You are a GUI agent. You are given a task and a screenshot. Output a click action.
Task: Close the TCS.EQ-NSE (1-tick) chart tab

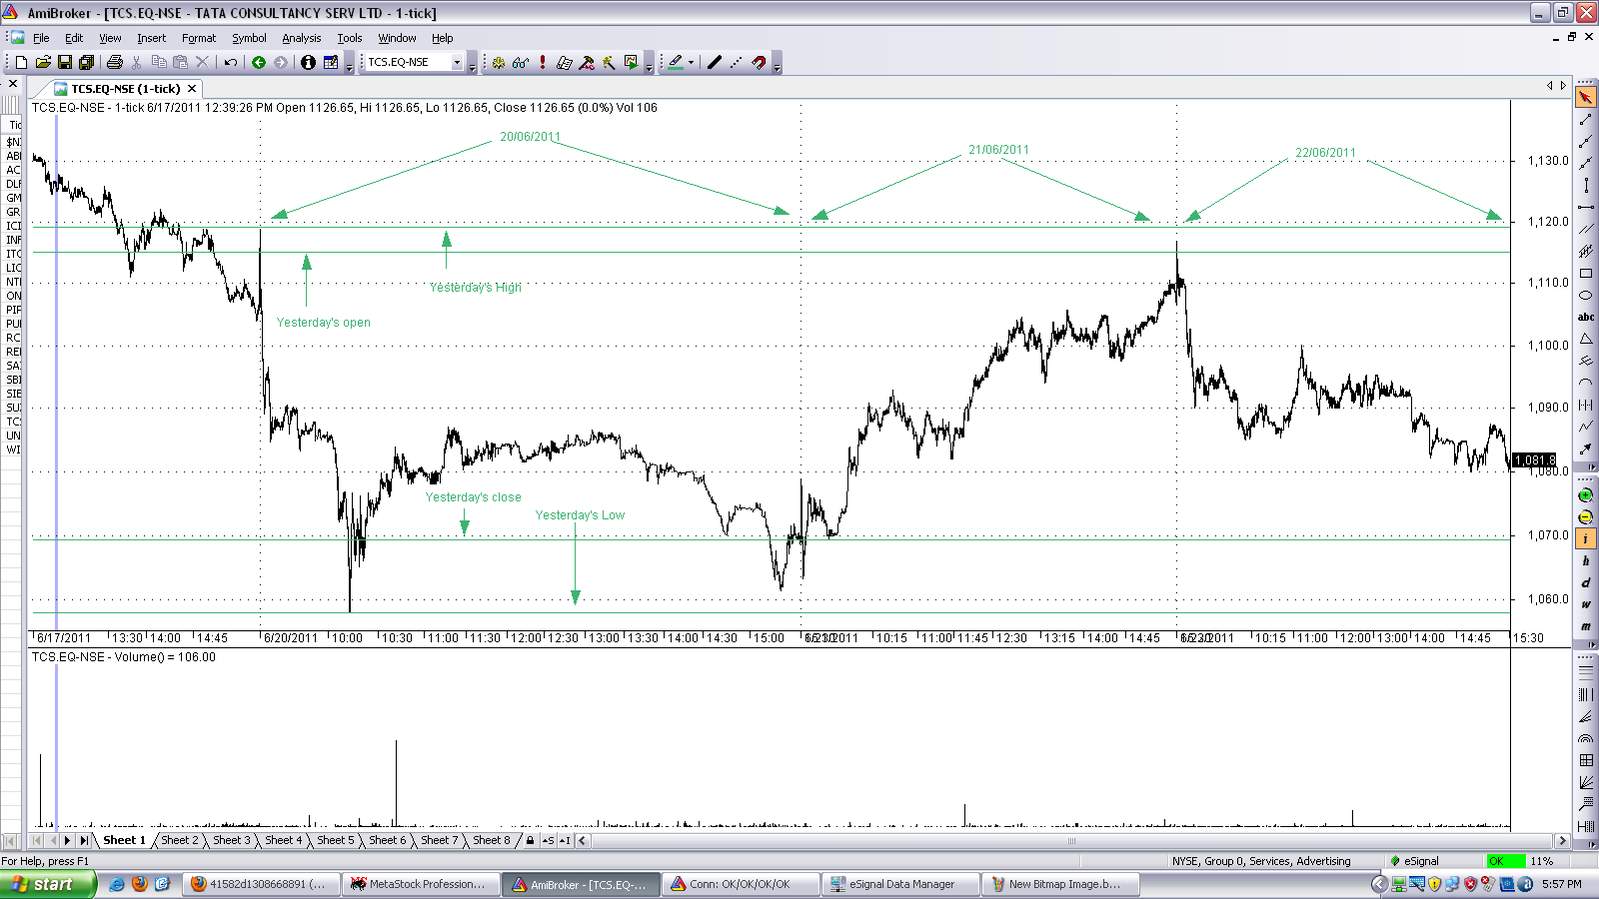point(192,89)
